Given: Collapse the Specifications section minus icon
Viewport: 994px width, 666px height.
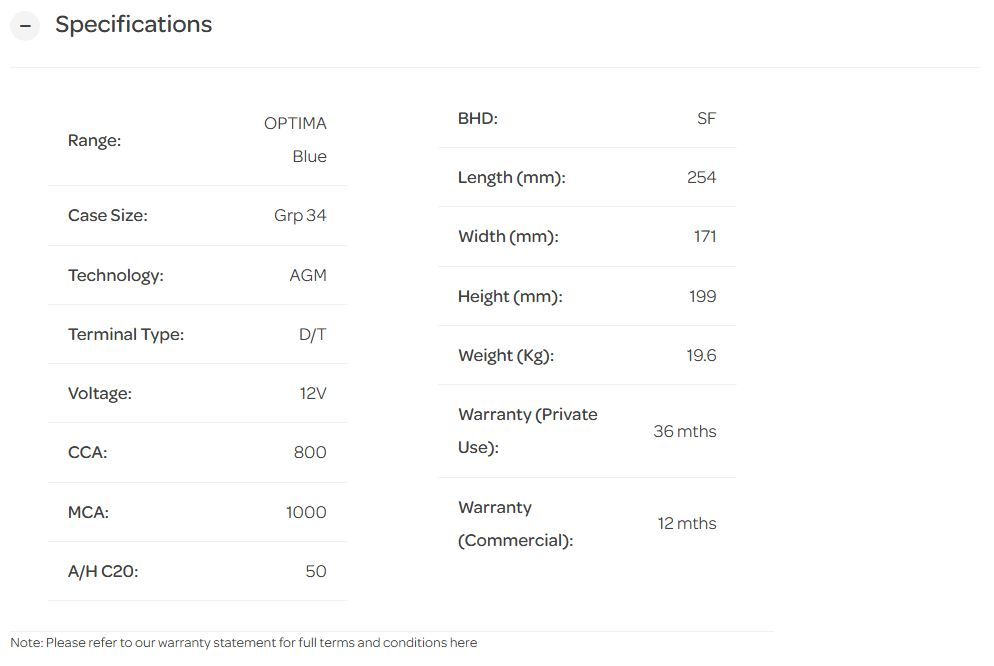Looking at the screenshot, I should point(25,25).
